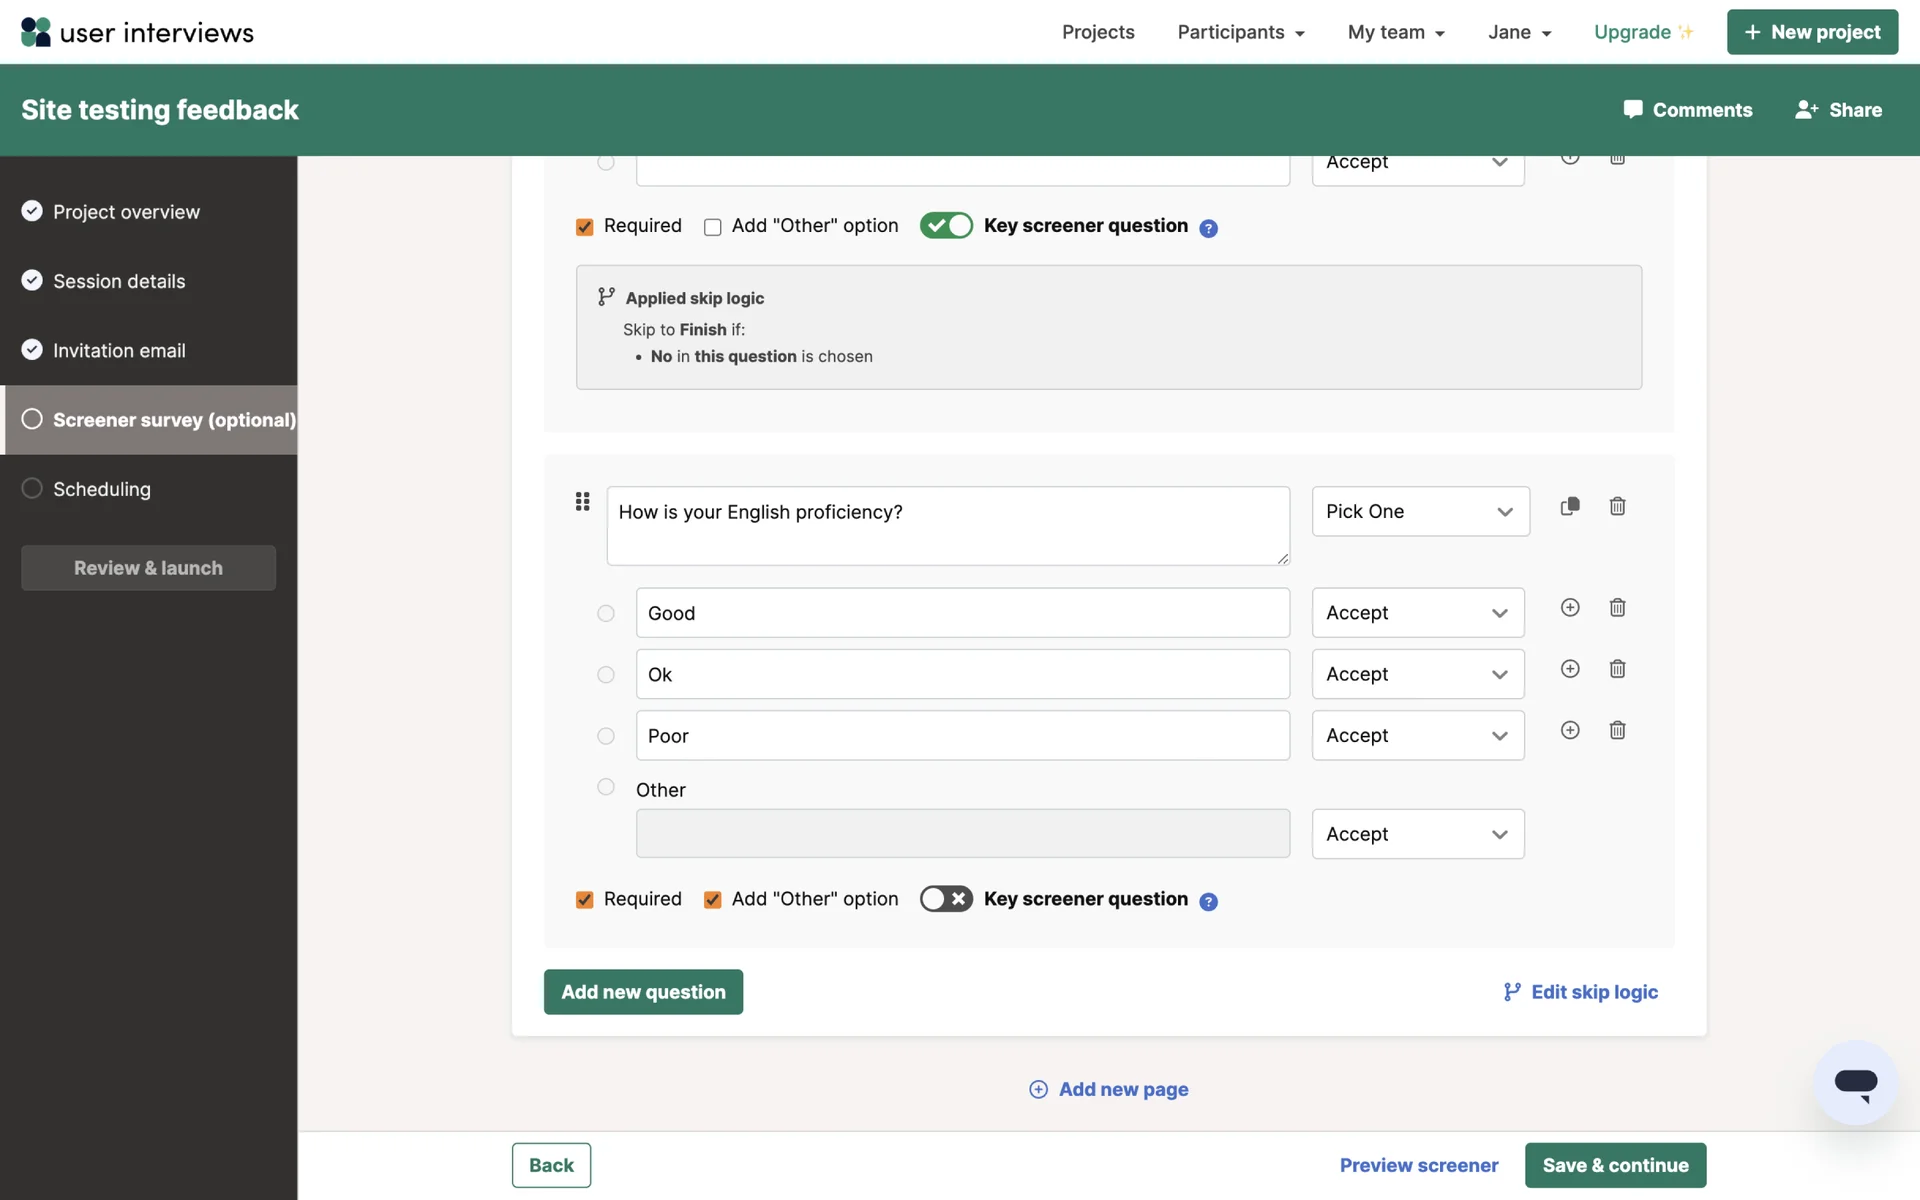
Task: Open the Scheduling step in sidebar
Action: (x=102, y=489)
